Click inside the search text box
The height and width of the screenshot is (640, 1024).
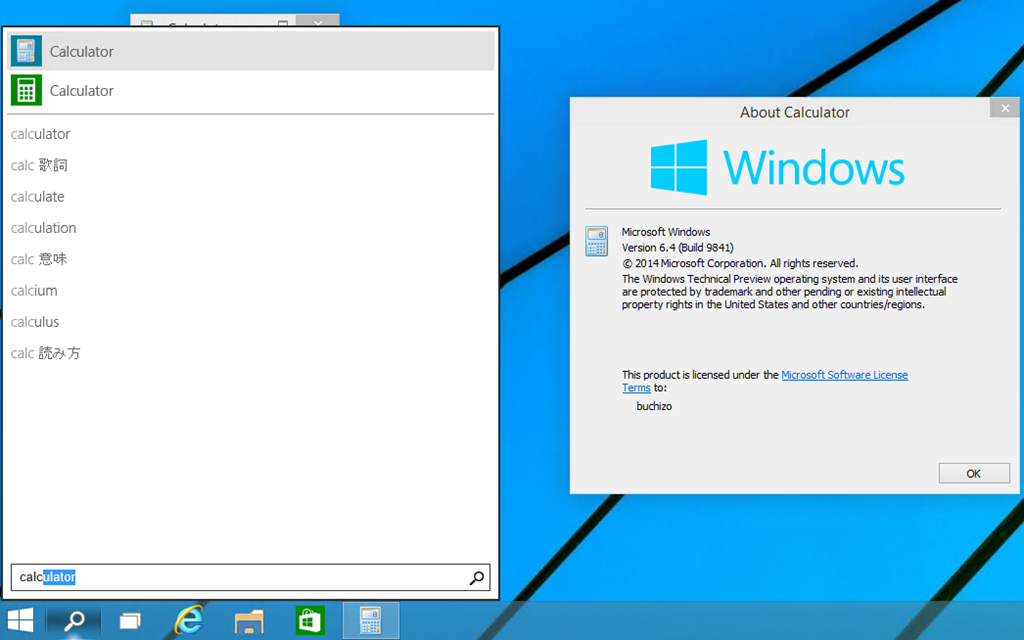coord(251,577)
